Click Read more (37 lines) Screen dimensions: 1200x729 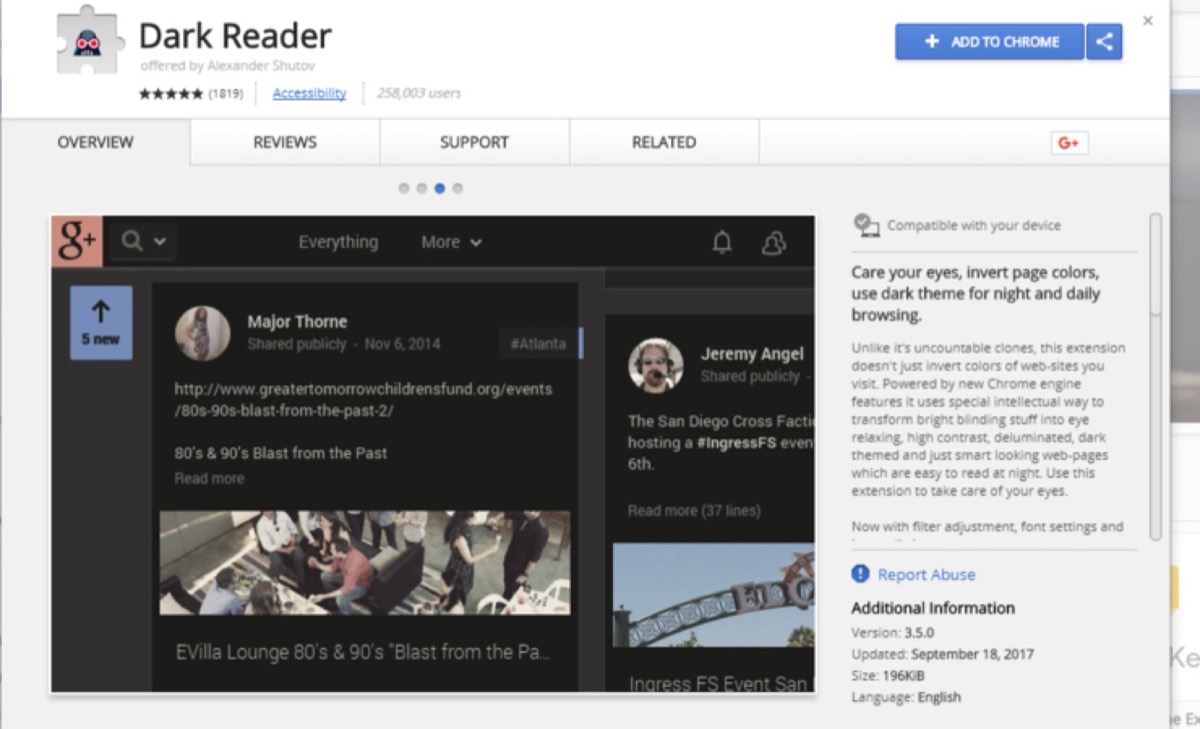click(x=694, y=510)
